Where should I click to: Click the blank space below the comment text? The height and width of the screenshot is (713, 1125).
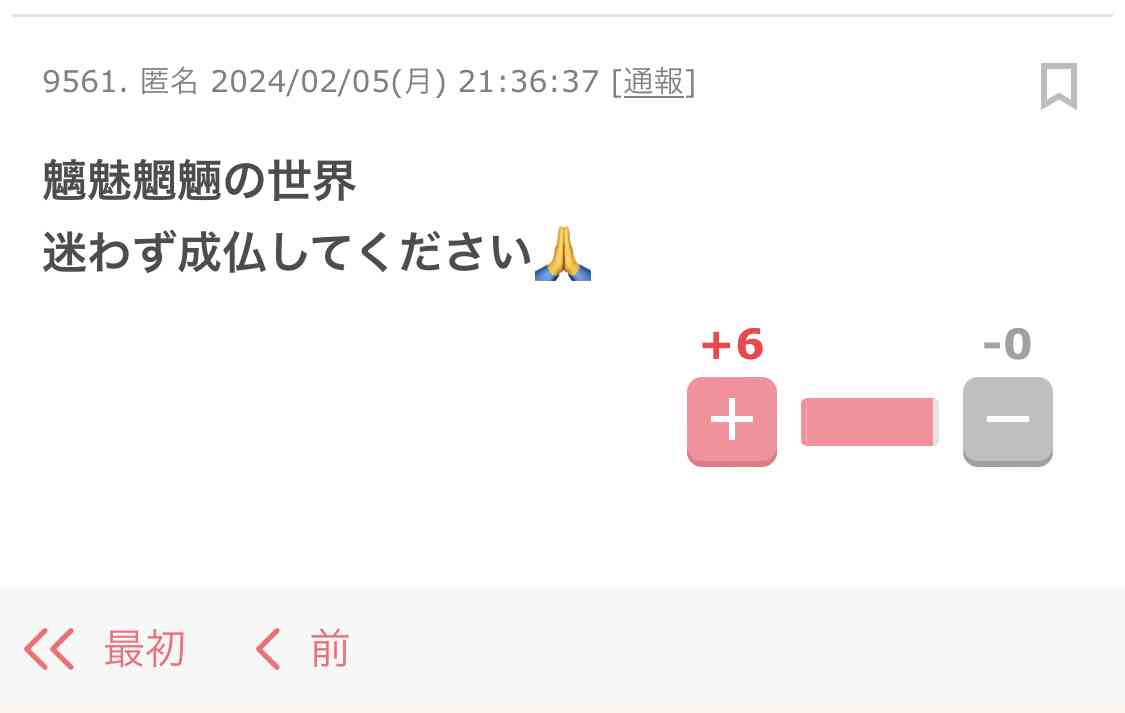click(344, 402)
